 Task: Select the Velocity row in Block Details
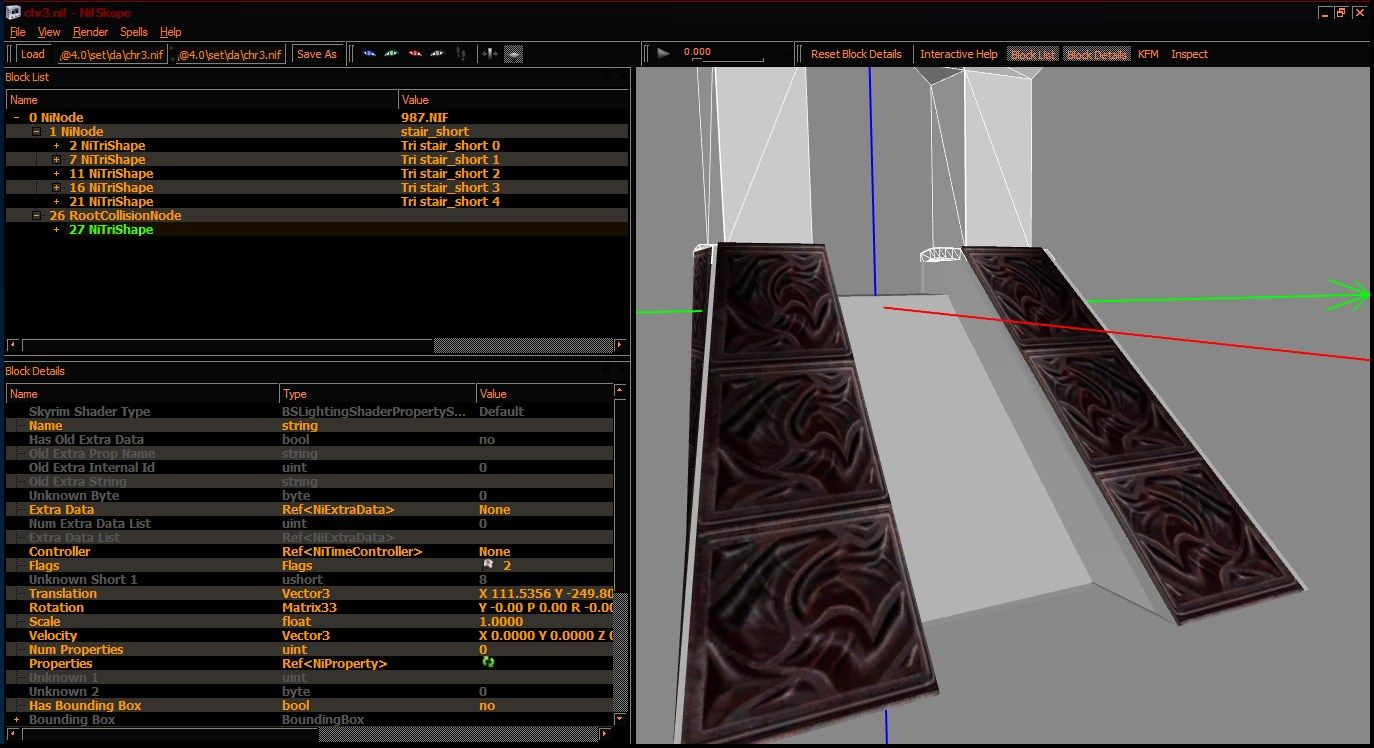point(309,635)
